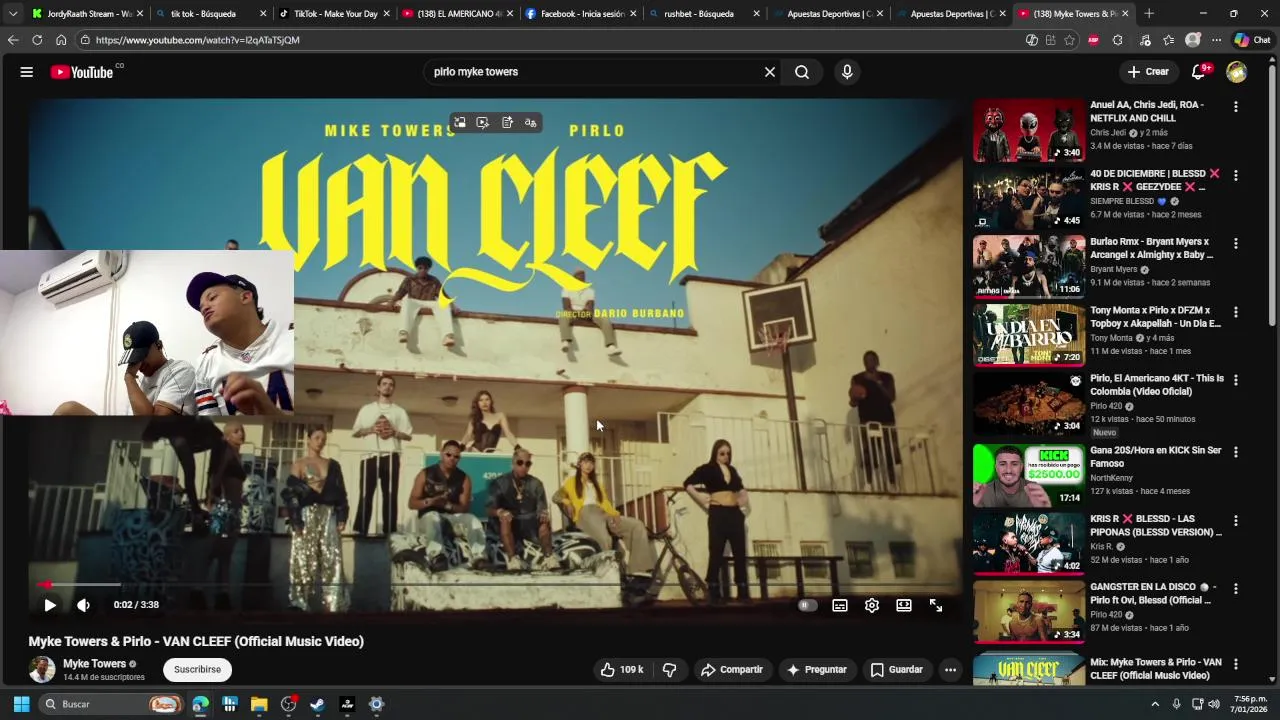Go to YouTube home via the logo

click(82, 72)
